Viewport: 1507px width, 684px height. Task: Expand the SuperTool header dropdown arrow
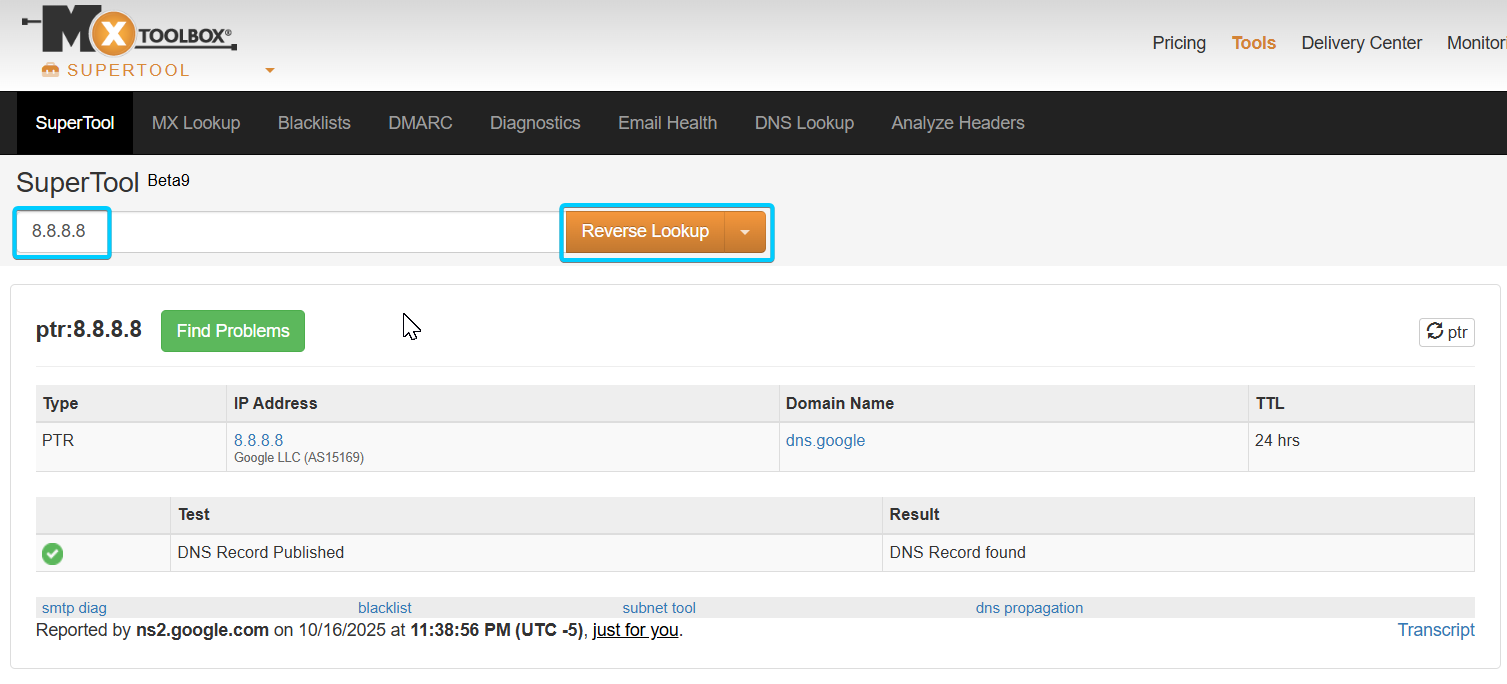(x=270, y=71)
